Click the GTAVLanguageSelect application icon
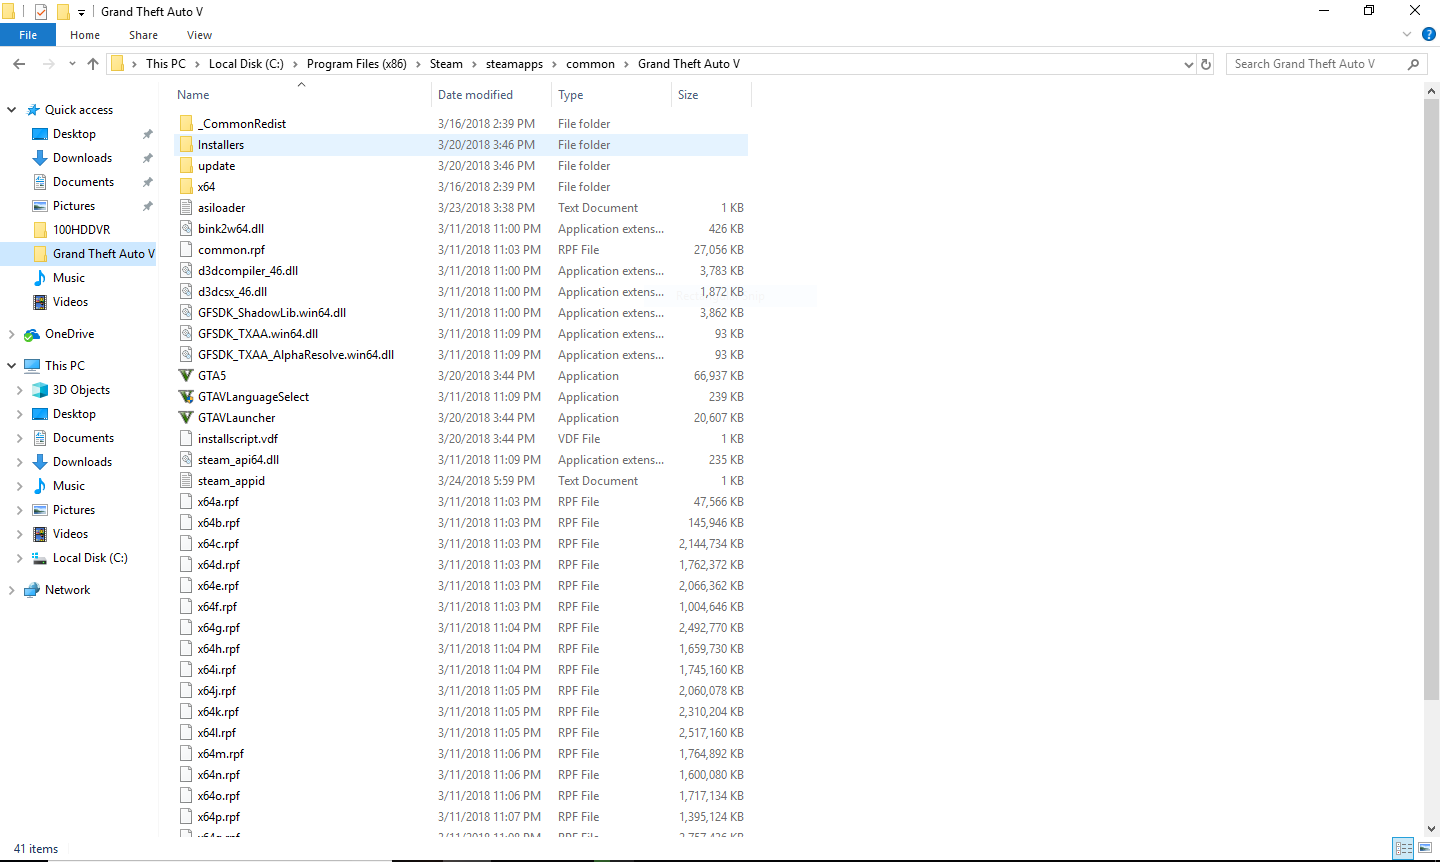This screenshot has height=862, width=1440. pos(186,397)
